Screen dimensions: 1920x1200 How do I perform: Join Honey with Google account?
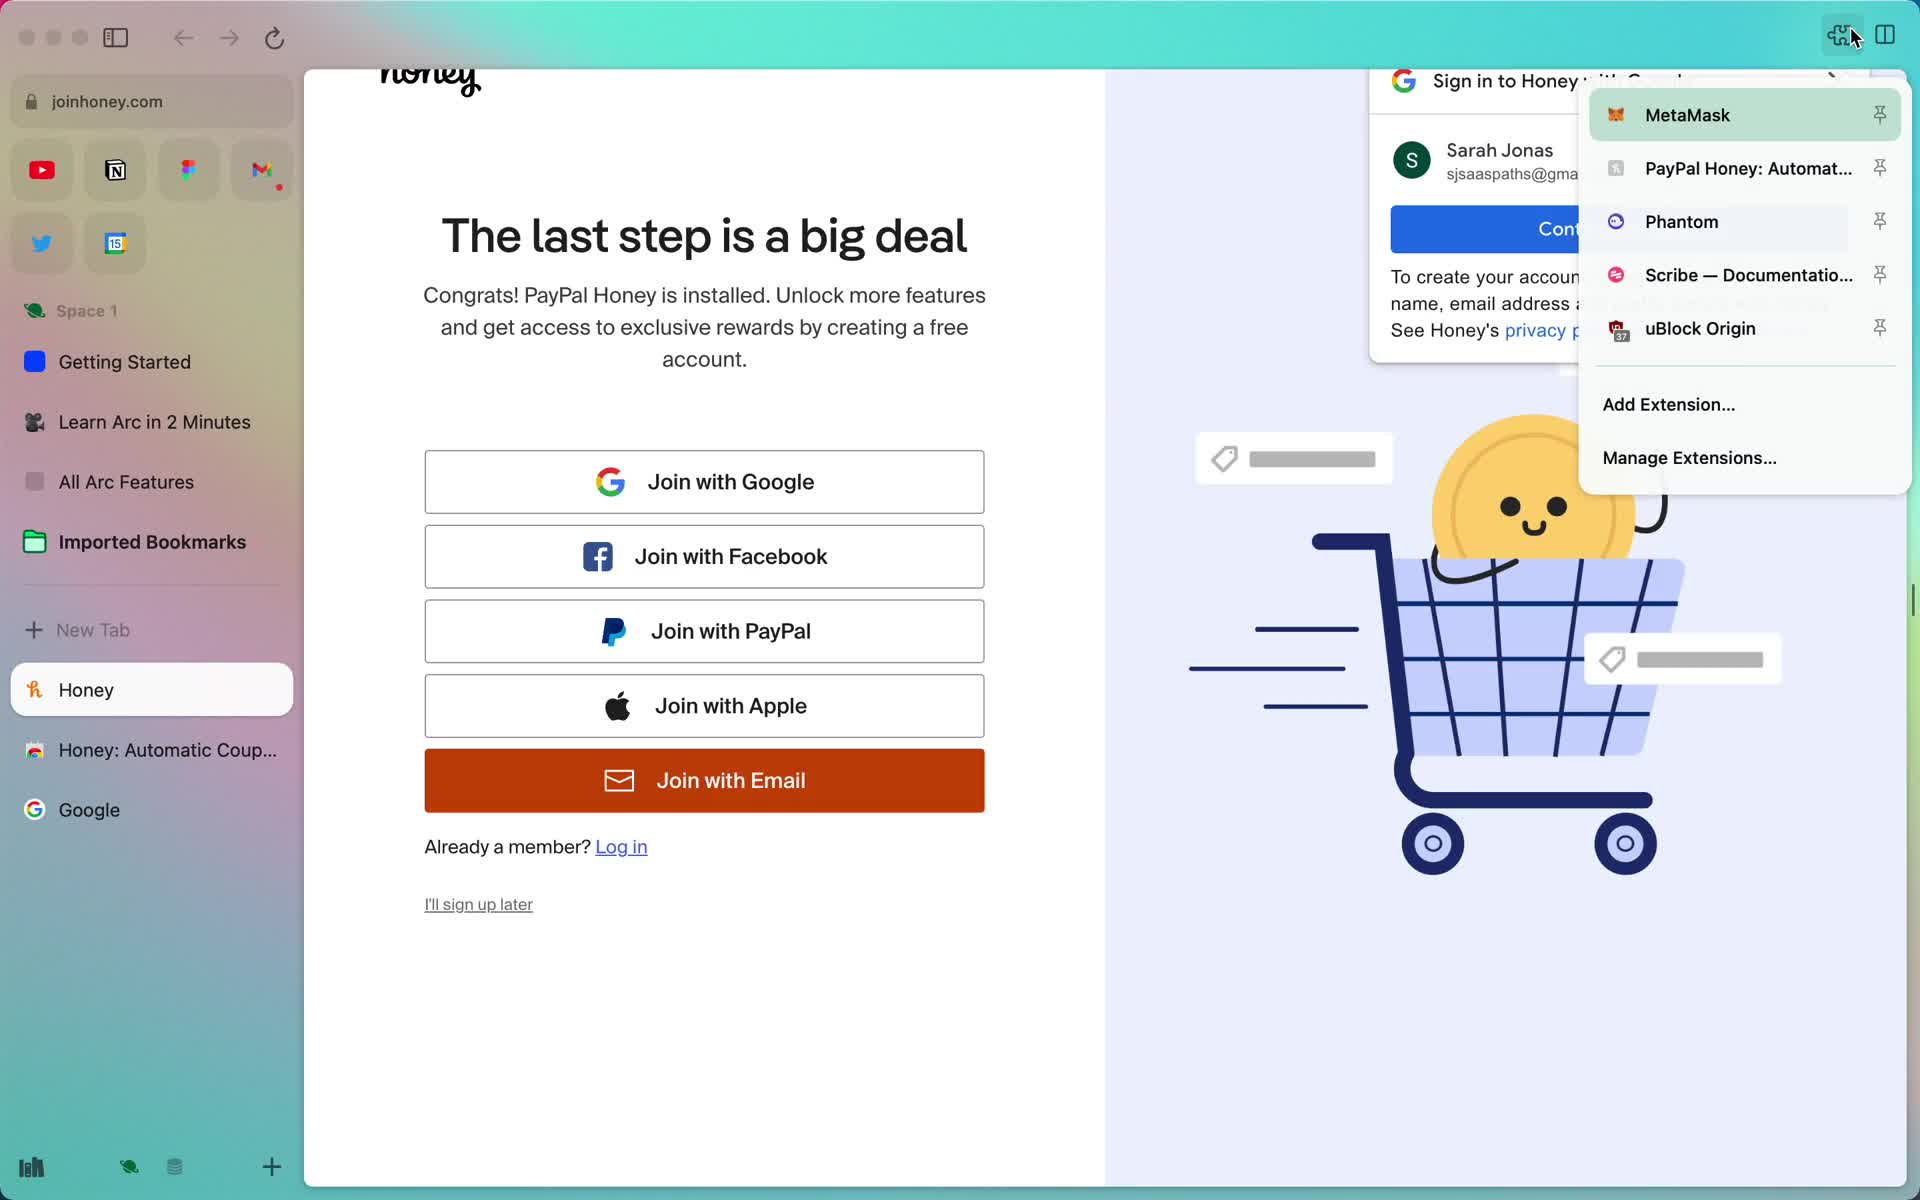click(704, 481)
